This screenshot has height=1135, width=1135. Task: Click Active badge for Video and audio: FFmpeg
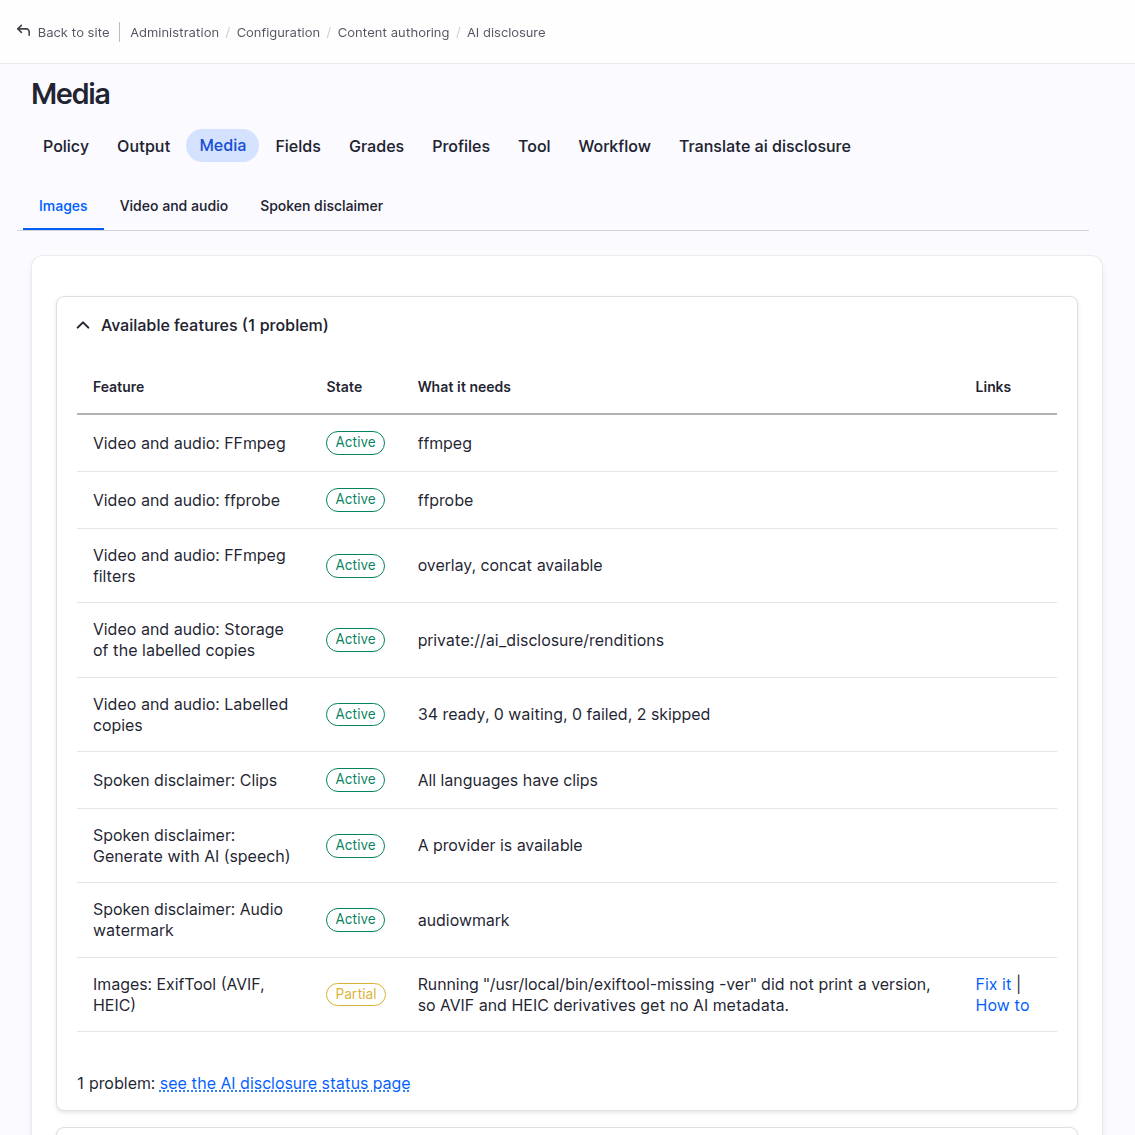pos(355,442)
